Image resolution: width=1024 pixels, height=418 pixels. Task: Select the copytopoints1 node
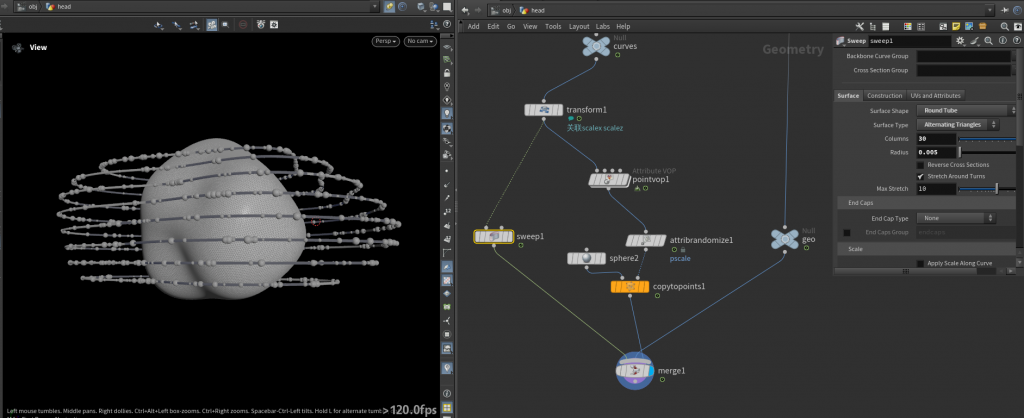629,287
